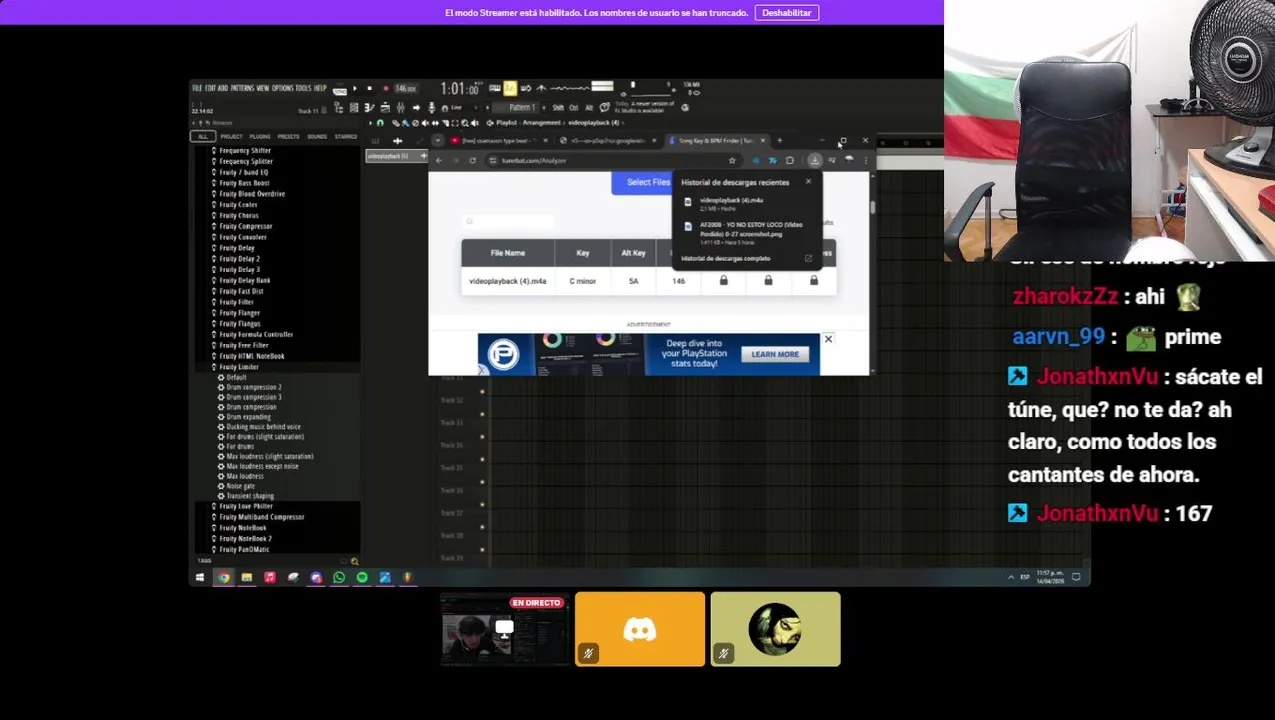Select the 'Noise gate' preset
This screenshot has width=1275, height=720.
click(x=240, y=486)
